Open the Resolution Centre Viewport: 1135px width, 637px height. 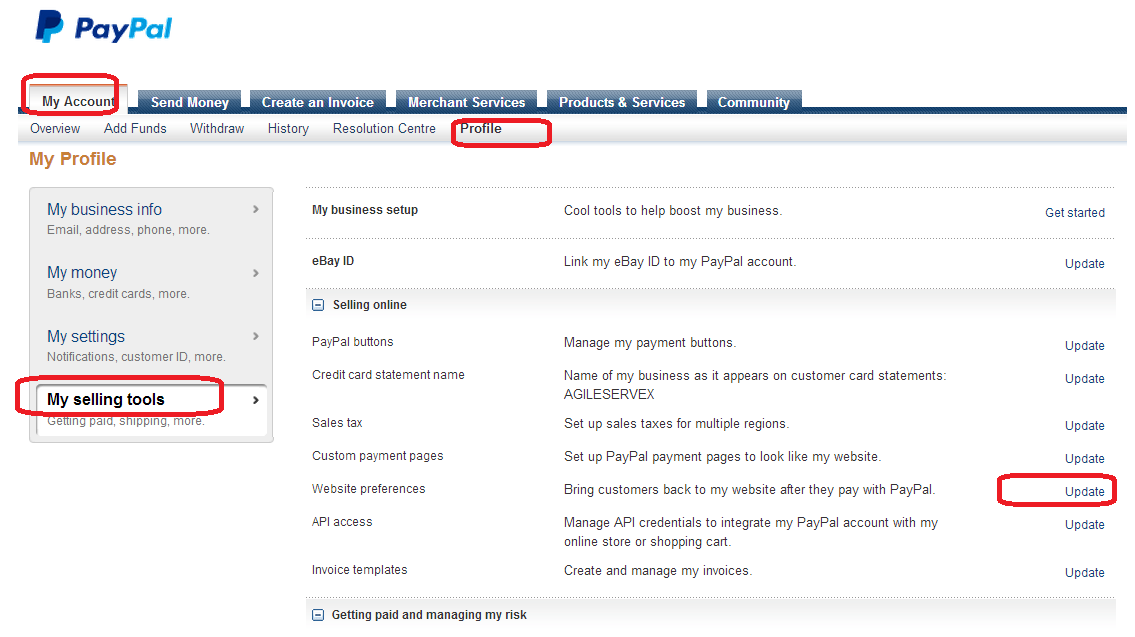[x=384, y=128]
